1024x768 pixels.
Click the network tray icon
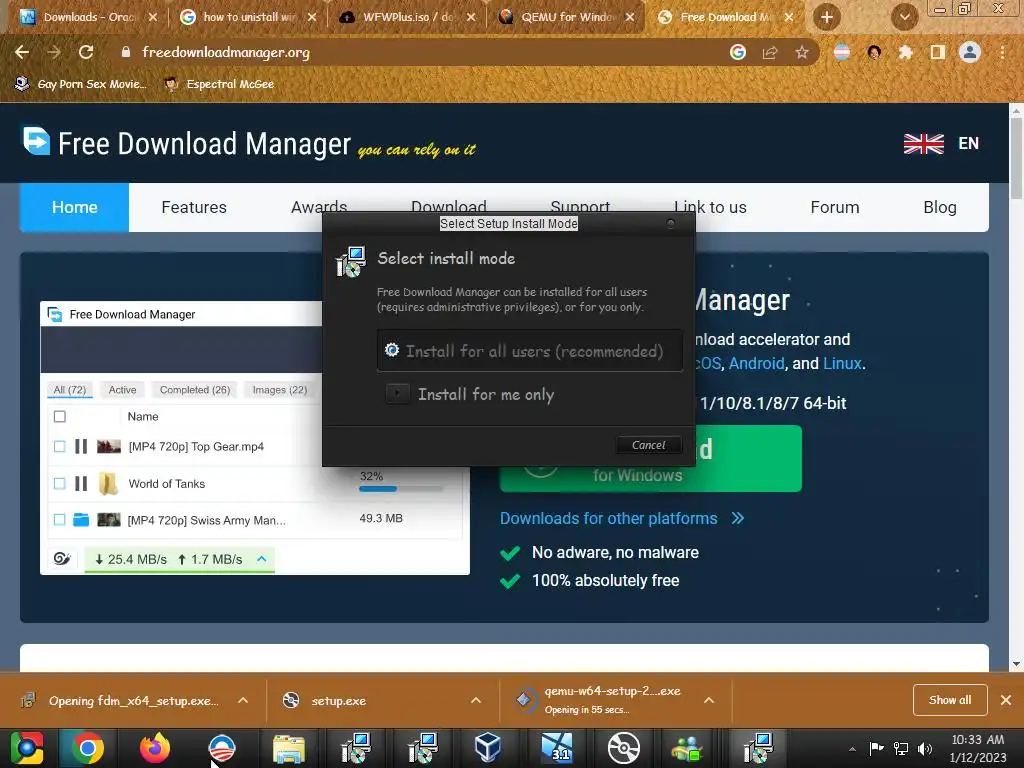coord(901,748)
